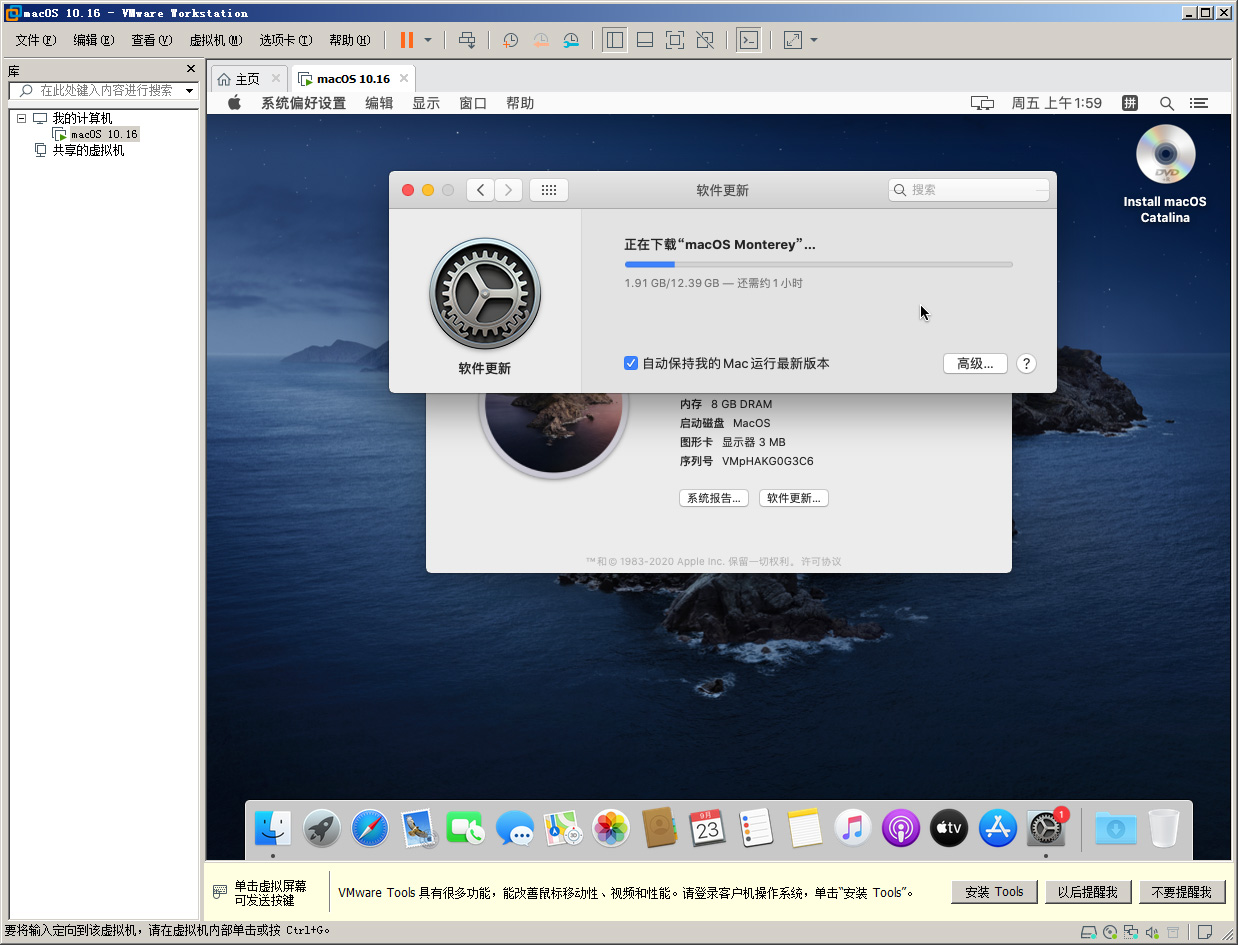Open the library search dropdown arrow
This screenshot has height=945, width=1238.
[190, 90]
